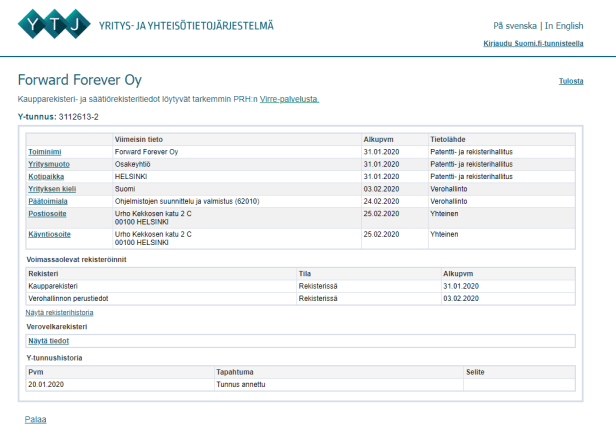Viewport: 616px width, 447px height.
Task: Open the Virre-palvelusta link
Action: (x=289, y=99)
